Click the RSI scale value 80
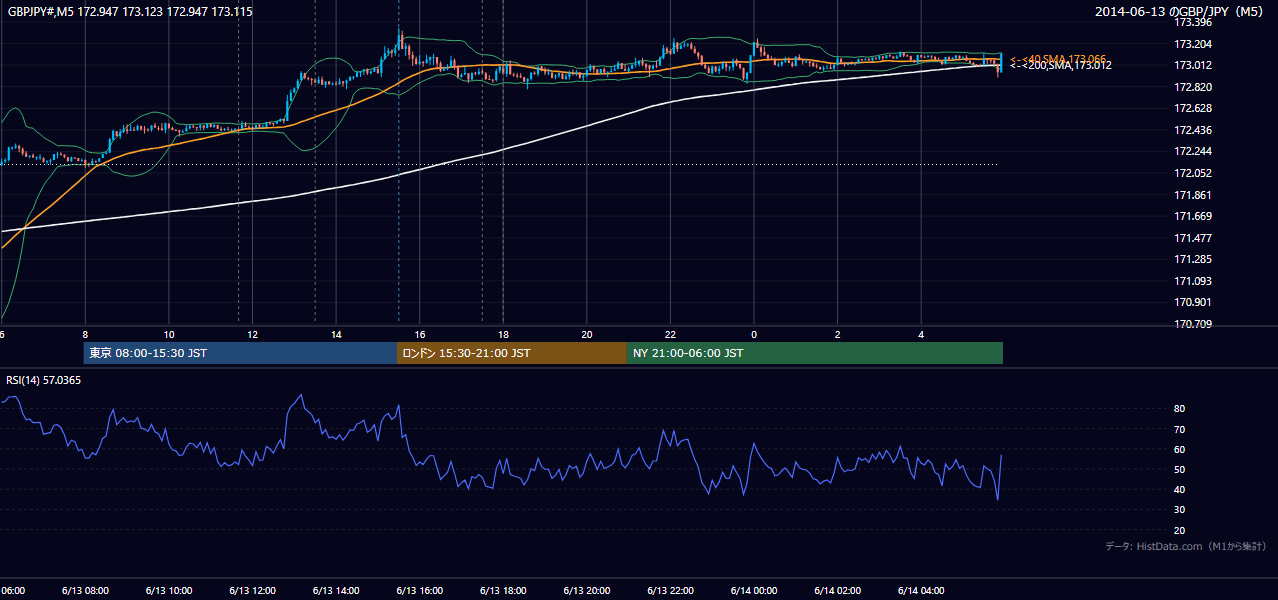 click(1180, 409)
